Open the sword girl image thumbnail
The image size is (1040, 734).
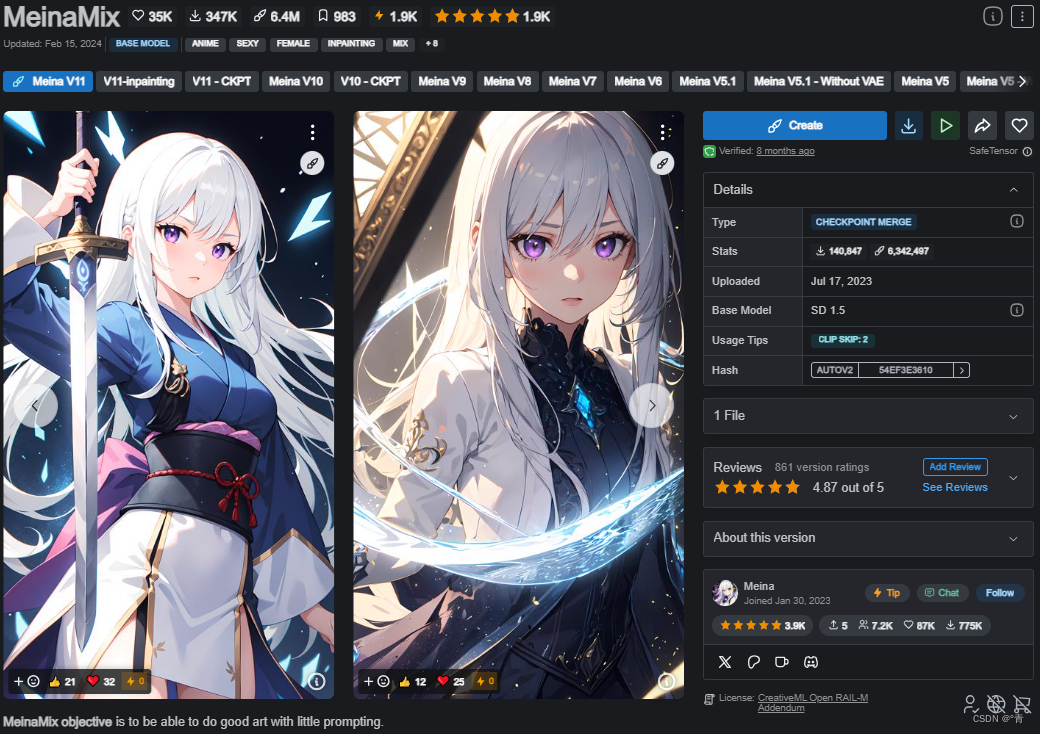point(168,404)
